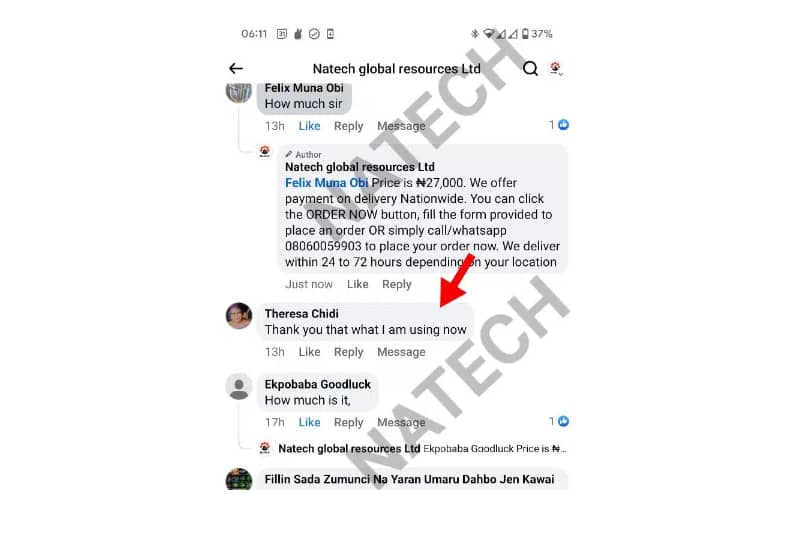Viewport: 798px width, 534px height.
Task: Reply to the Natech author comment
Action: (x=396, y=284)
